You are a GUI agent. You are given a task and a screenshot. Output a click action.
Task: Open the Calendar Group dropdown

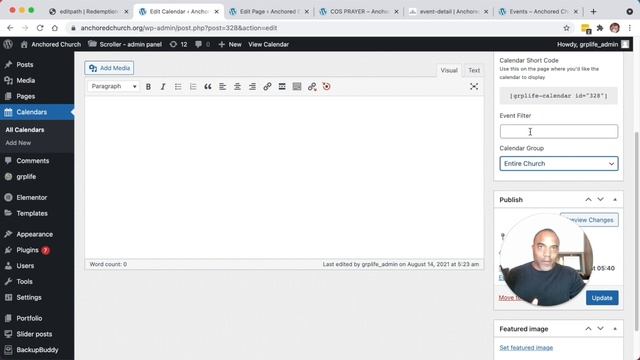coord(559,163)
